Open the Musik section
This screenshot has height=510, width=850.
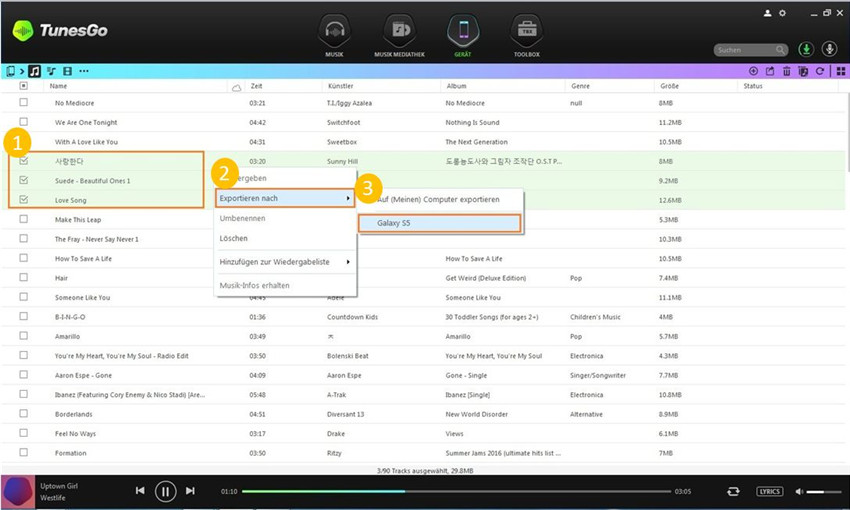[x=334, y=35]
